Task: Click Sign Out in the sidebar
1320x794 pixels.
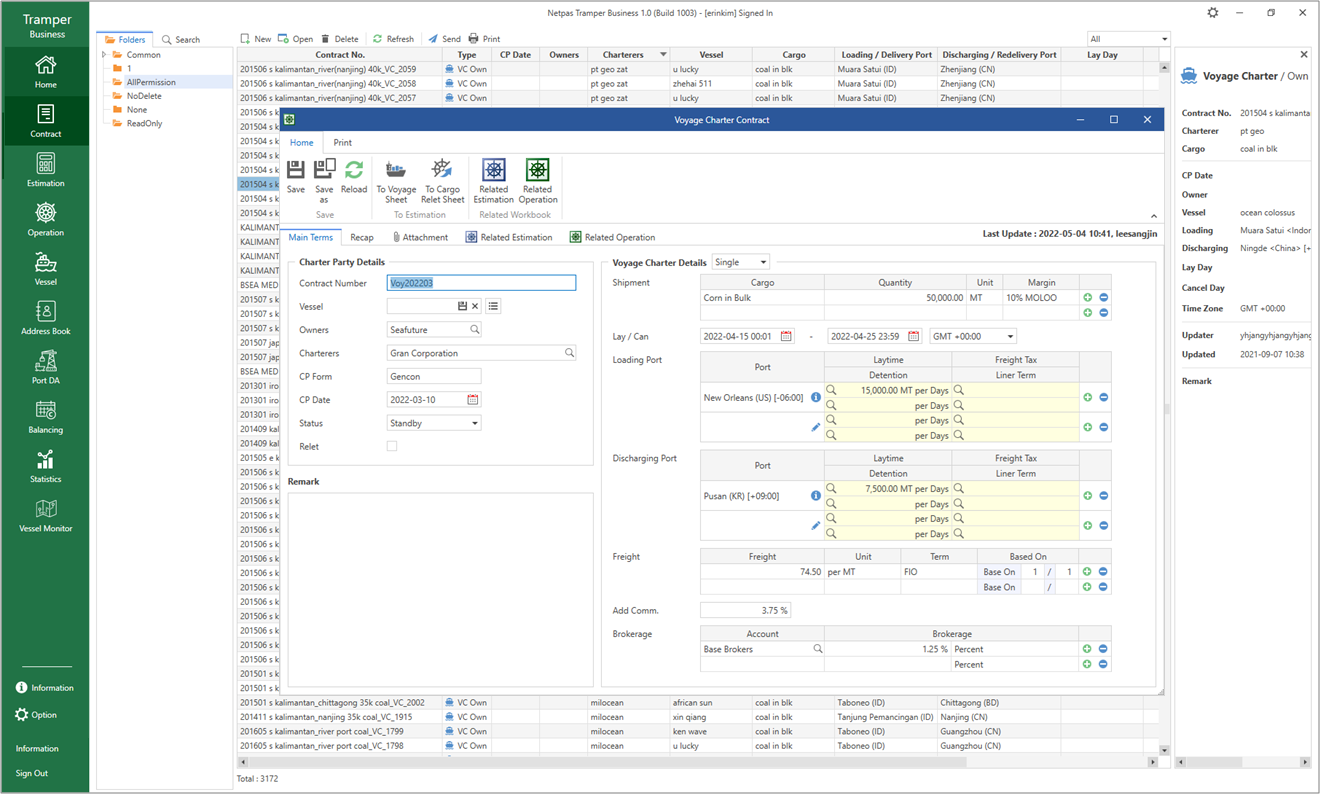Action: click(x=32, y=773)
